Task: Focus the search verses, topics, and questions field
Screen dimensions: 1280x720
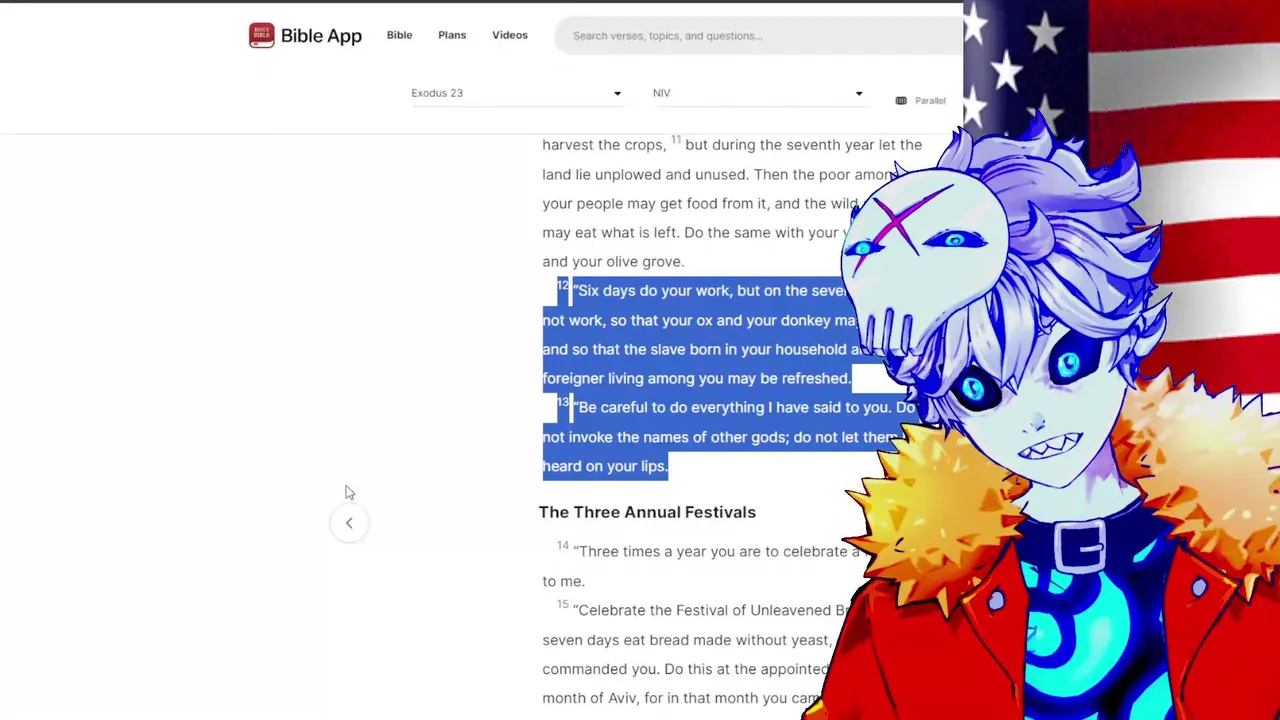Action: tap(760, 36)
